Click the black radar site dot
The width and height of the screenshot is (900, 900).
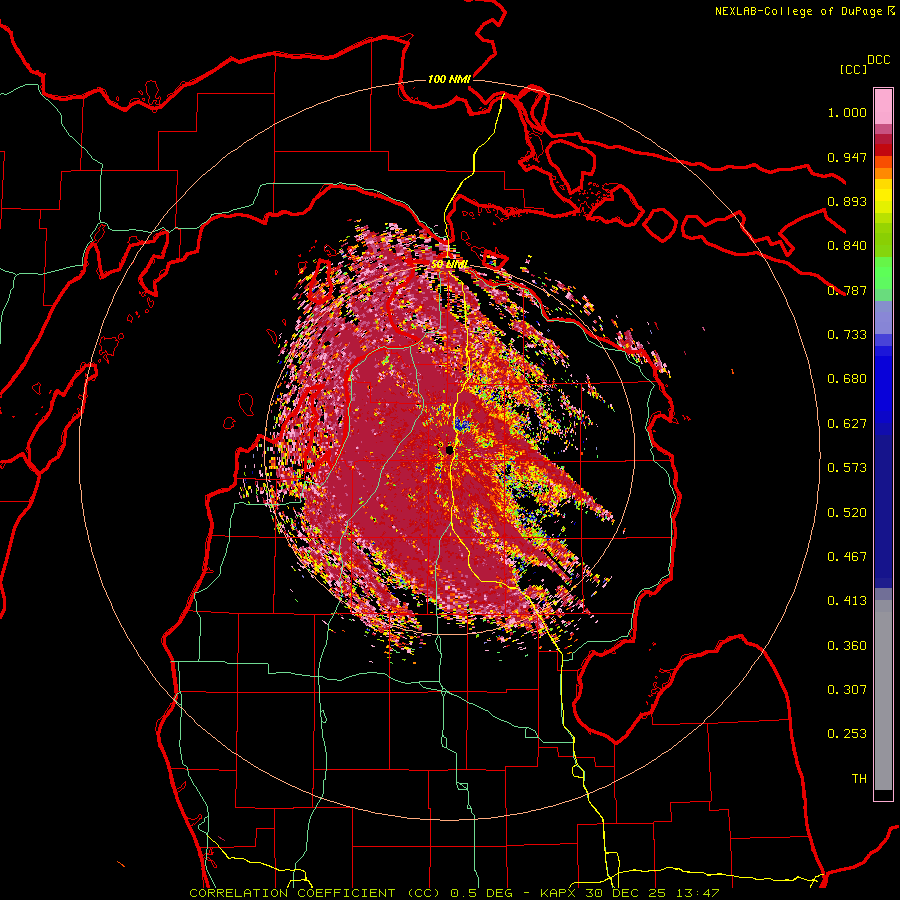(x=449, y=450)
